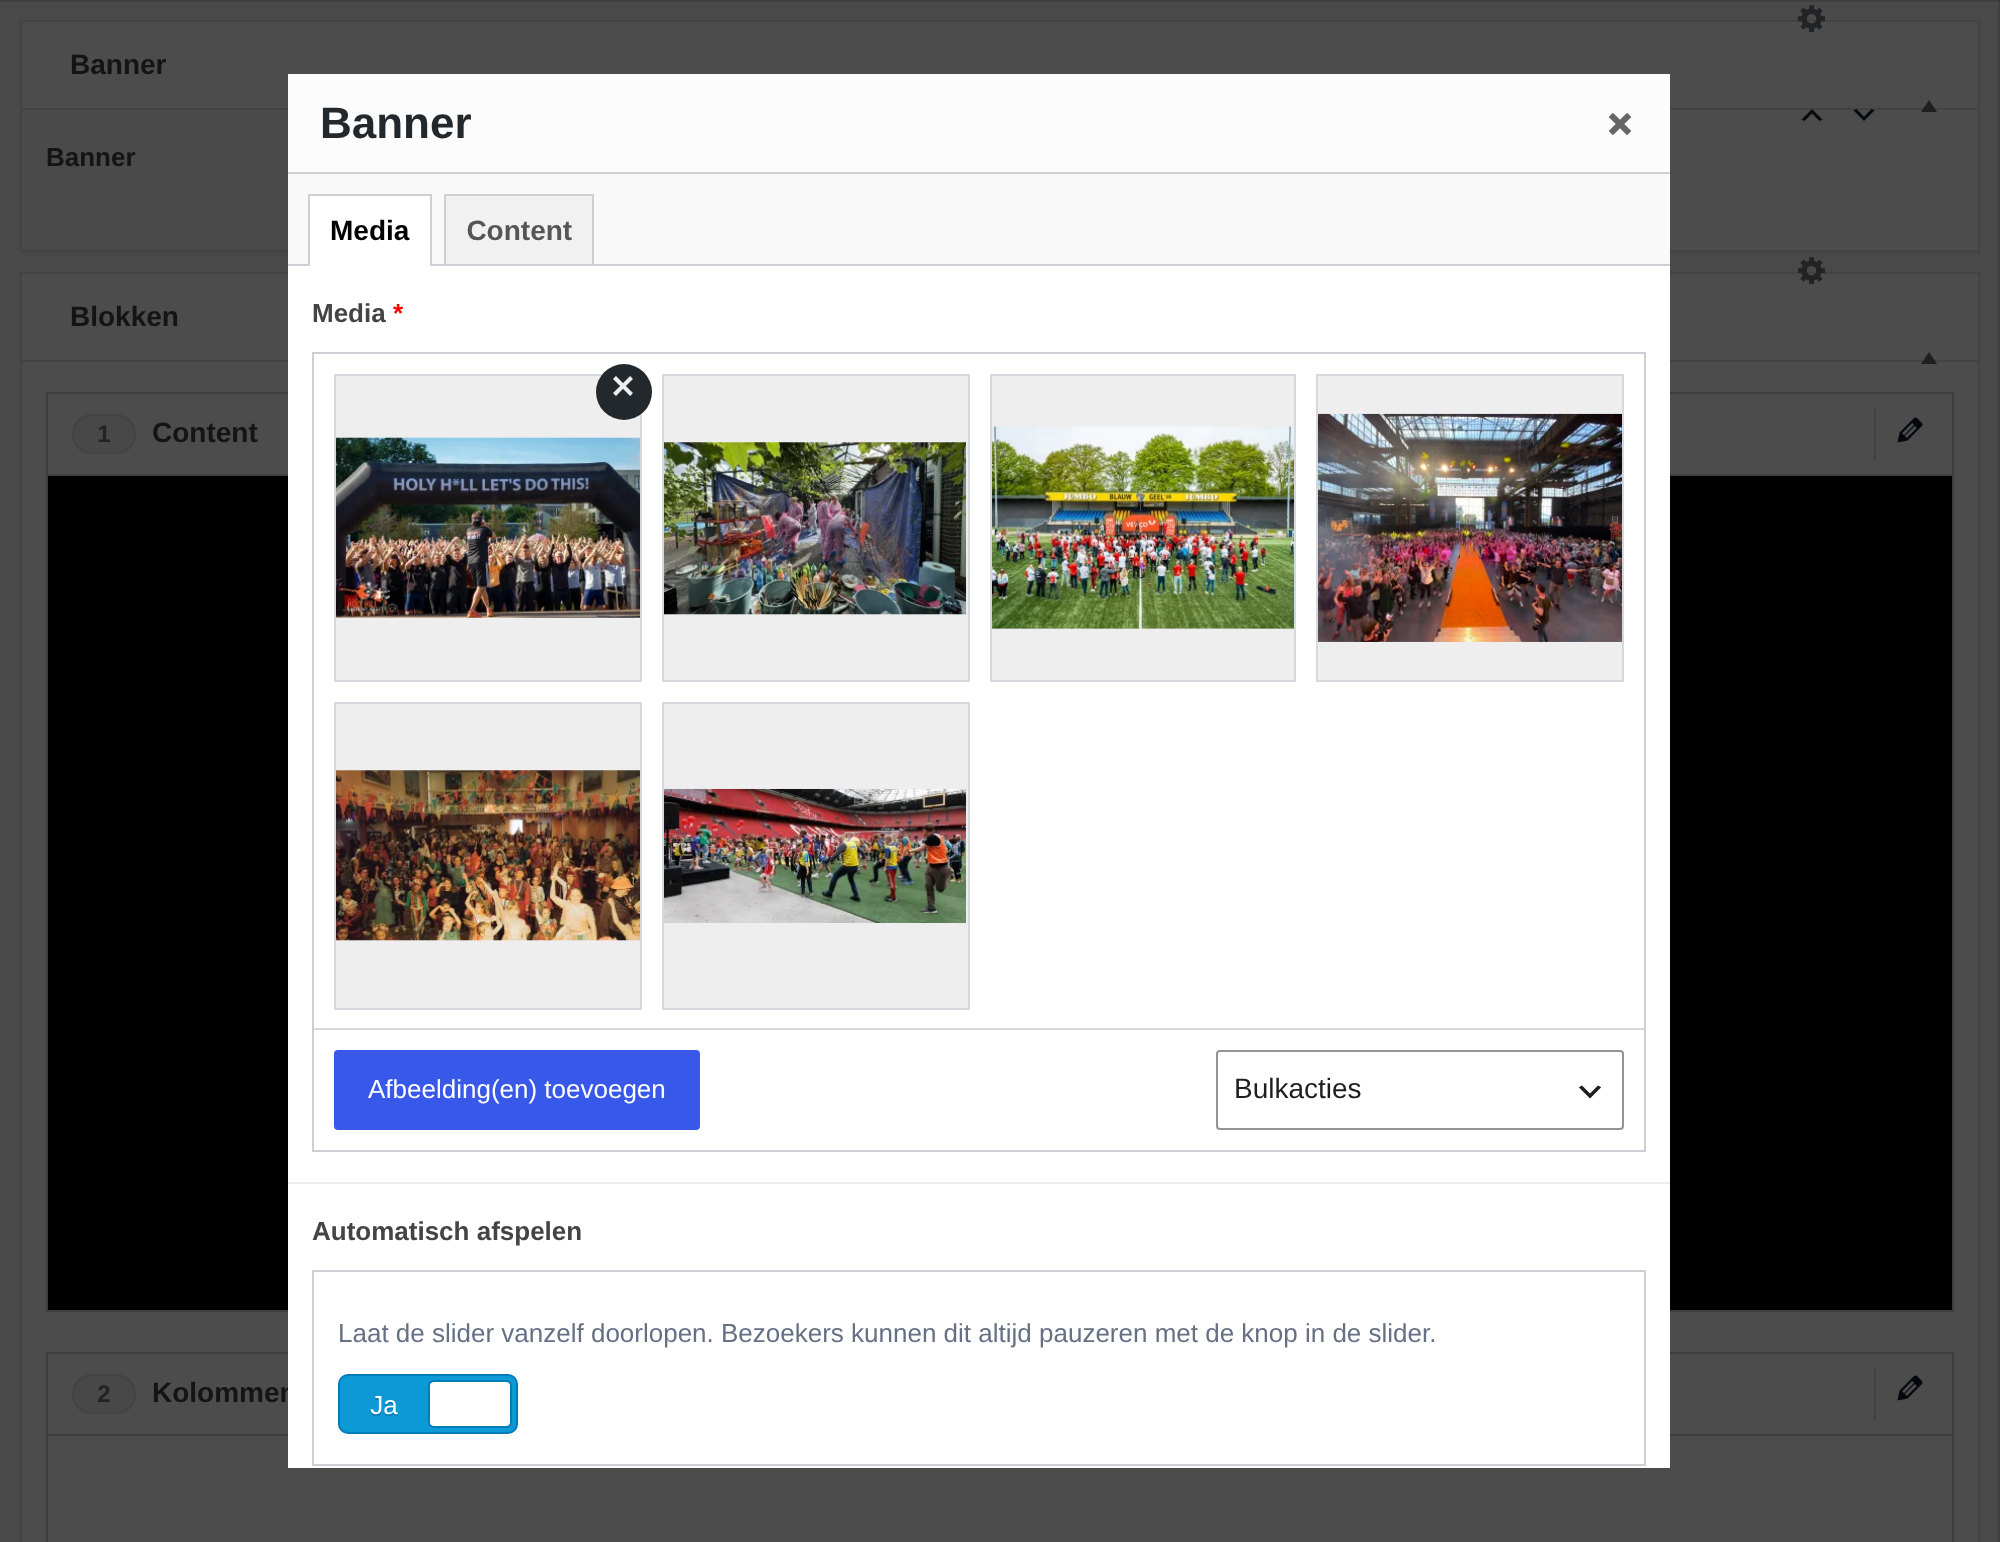
Task: Select the Media tab
Action: [x=370, y=230]
